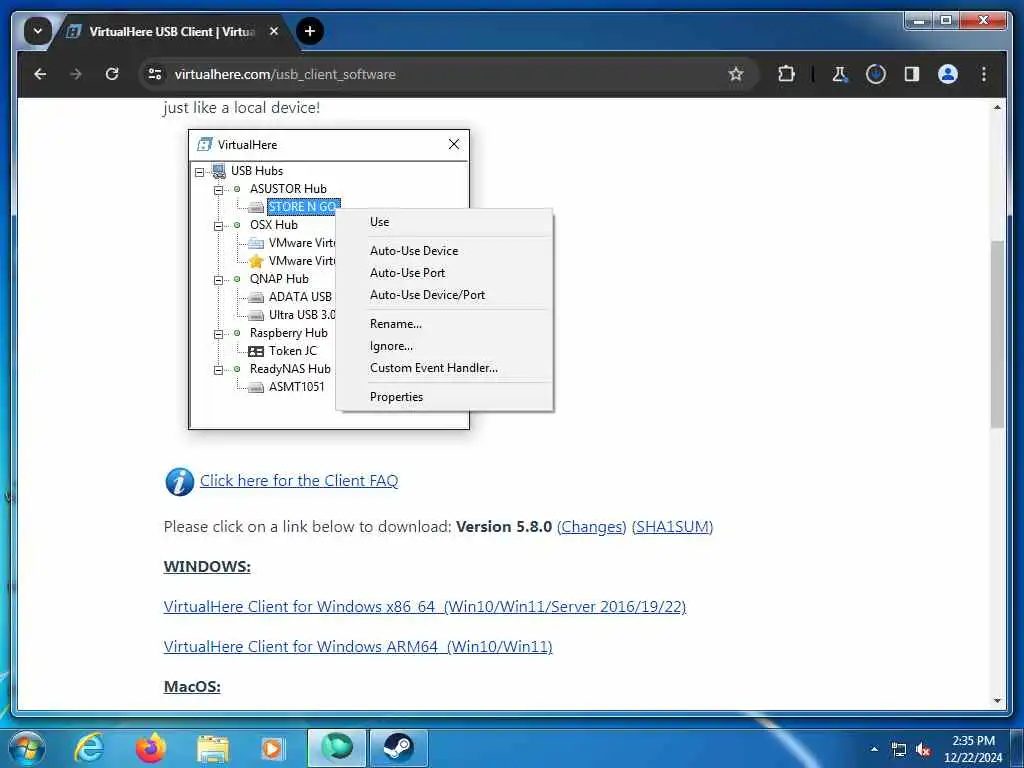The height and width of the screenshot is (768, 1024).
Task: Download VirtualHere Client for Windows x86_64
Action: (424, 607)
